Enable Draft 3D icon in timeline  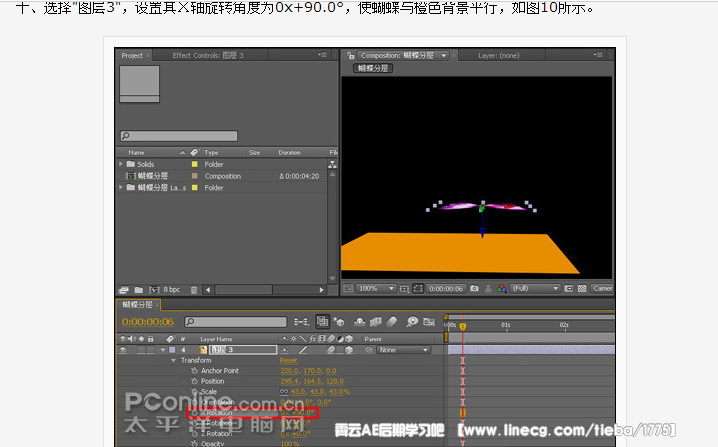coord(339,322)
